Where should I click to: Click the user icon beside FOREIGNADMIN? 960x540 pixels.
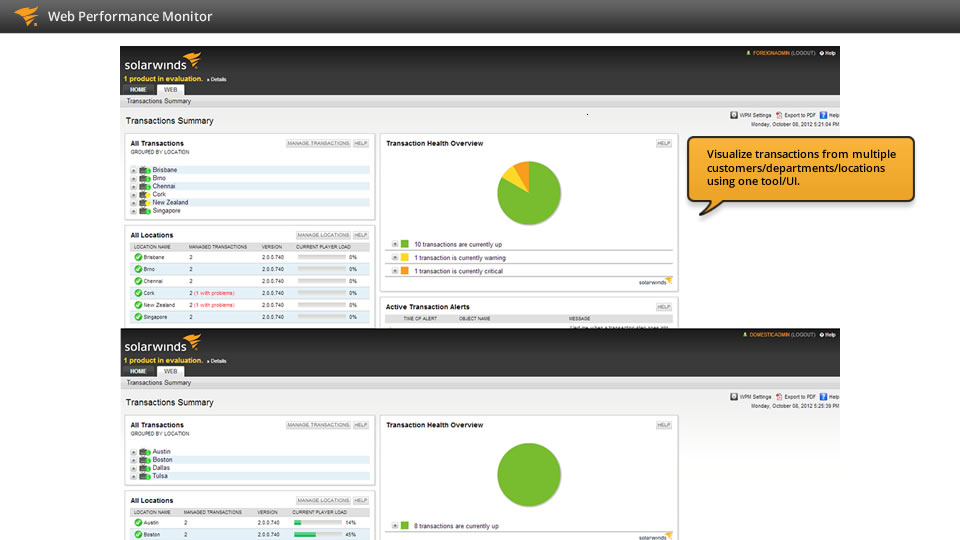coord(748,53)
